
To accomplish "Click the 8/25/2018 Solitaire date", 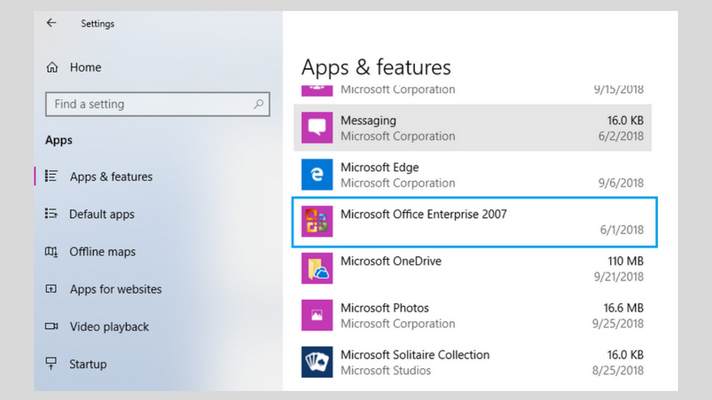I will (x=618, y=370).
